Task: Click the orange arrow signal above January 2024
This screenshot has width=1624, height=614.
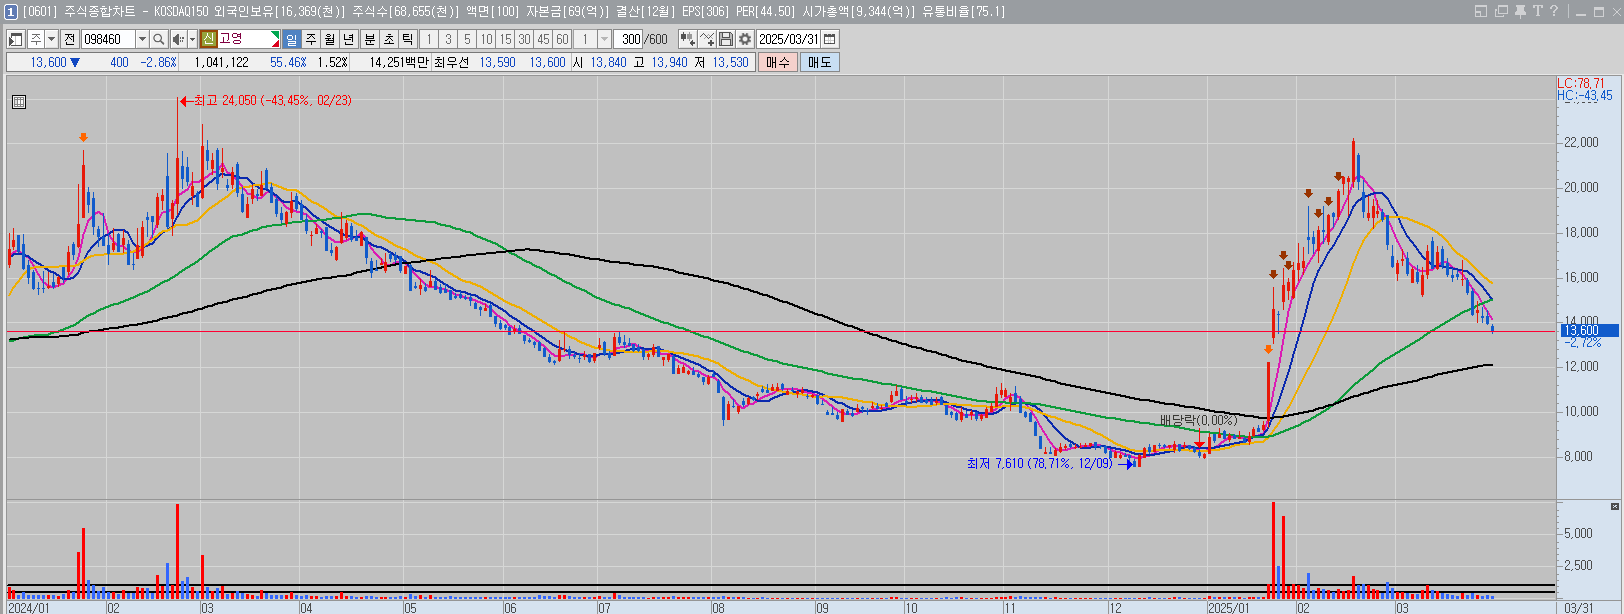Action: [x=84, y=138]
